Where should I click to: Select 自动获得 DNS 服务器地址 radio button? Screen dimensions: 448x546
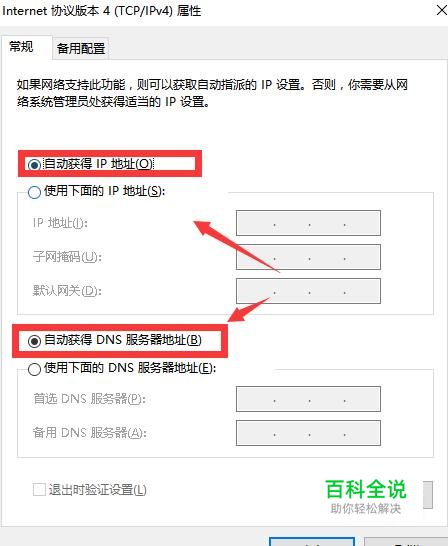pos(34,341)
